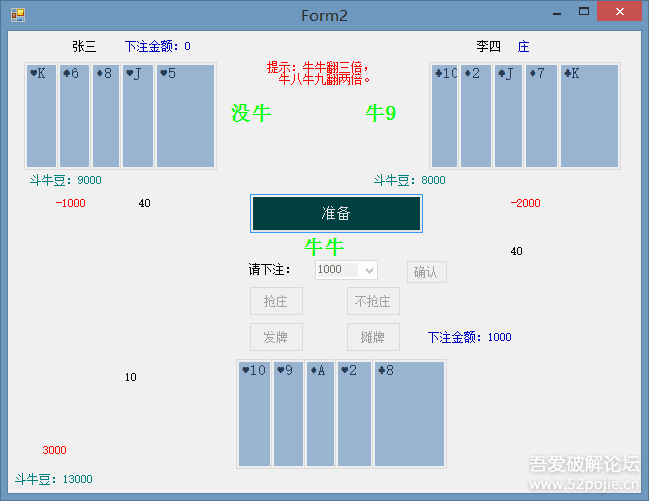Select 张三's heart 5 card
649x501 pixels.
pos(185,116)
